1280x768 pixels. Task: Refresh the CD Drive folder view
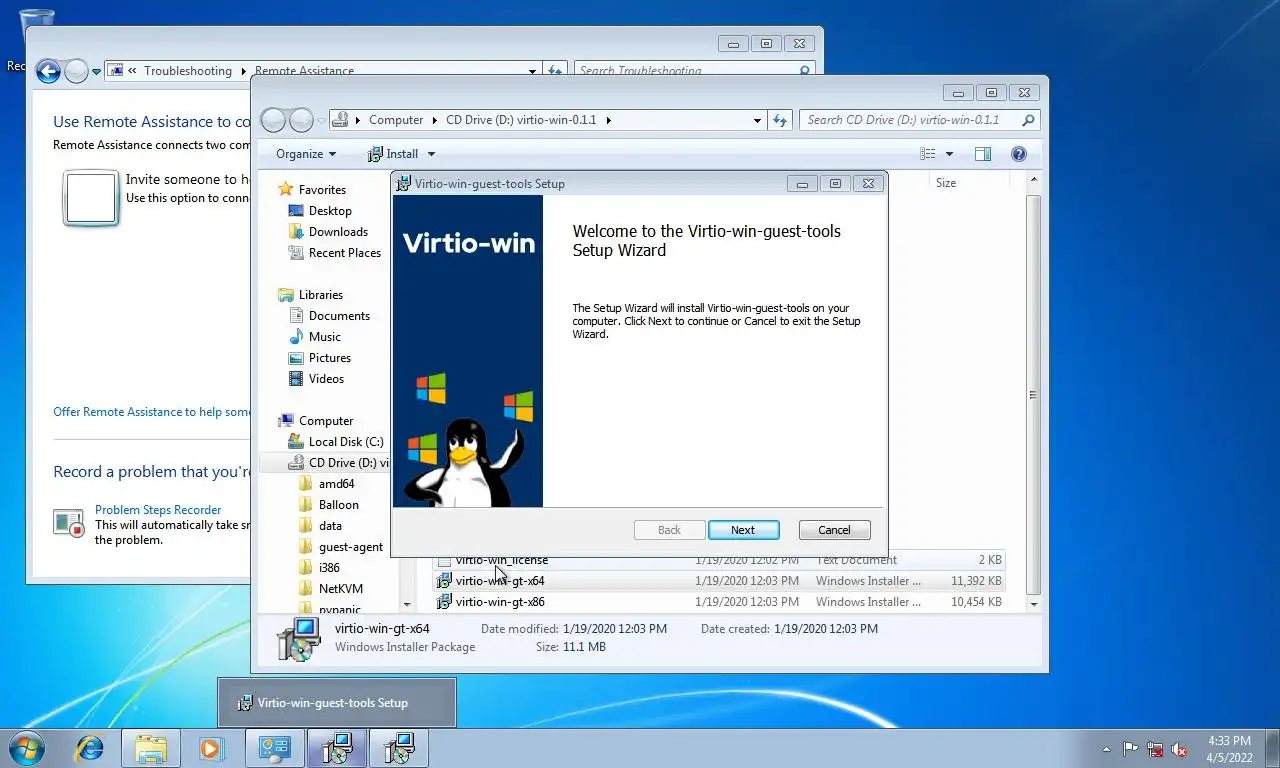click(780, 120)
